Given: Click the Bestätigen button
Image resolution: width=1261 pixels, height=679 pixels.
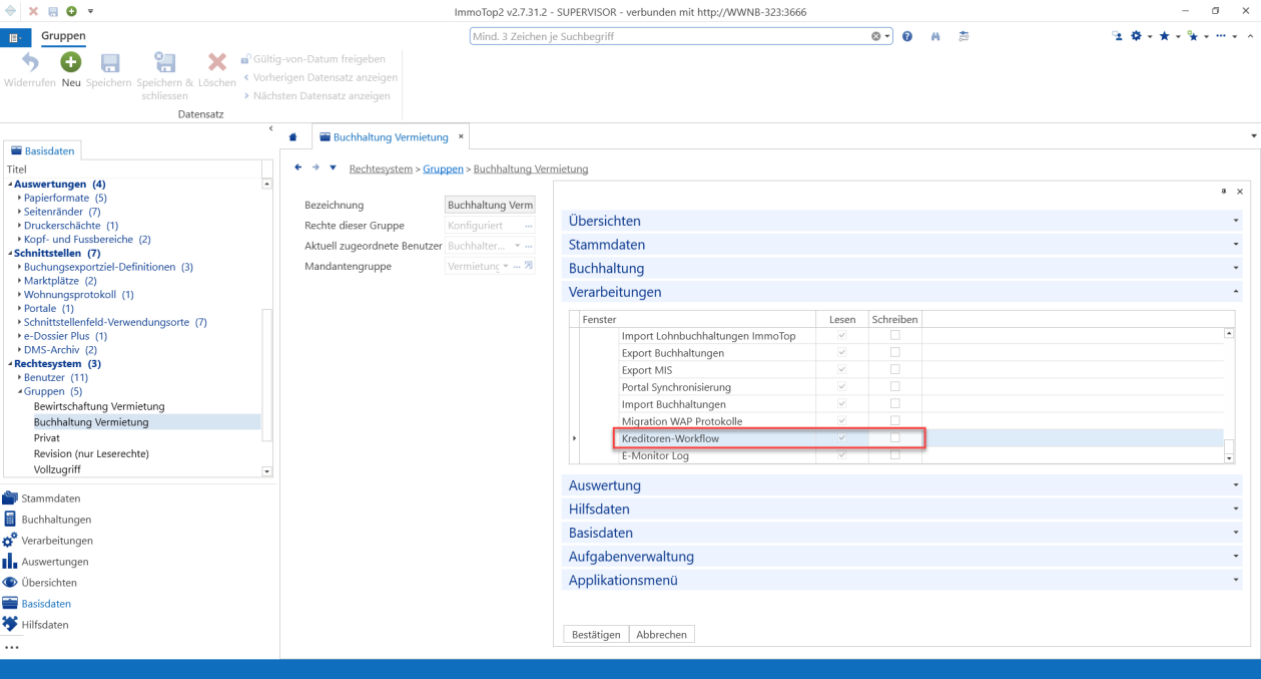Looking at the screenshot, I should pyautogui.click(x=597, y=635).
